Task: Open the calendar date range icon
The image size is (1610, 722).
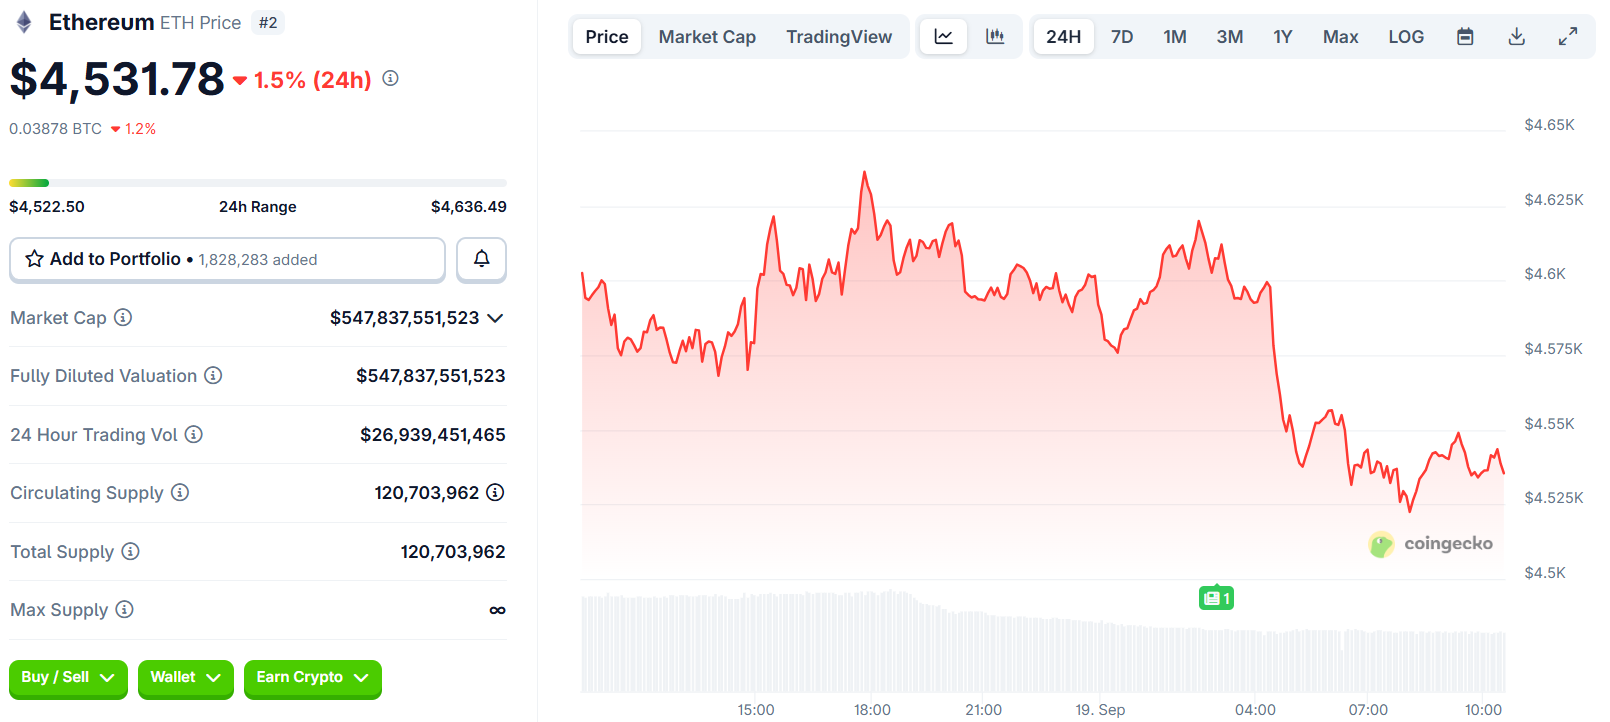Action: [x=1465, y=37]
